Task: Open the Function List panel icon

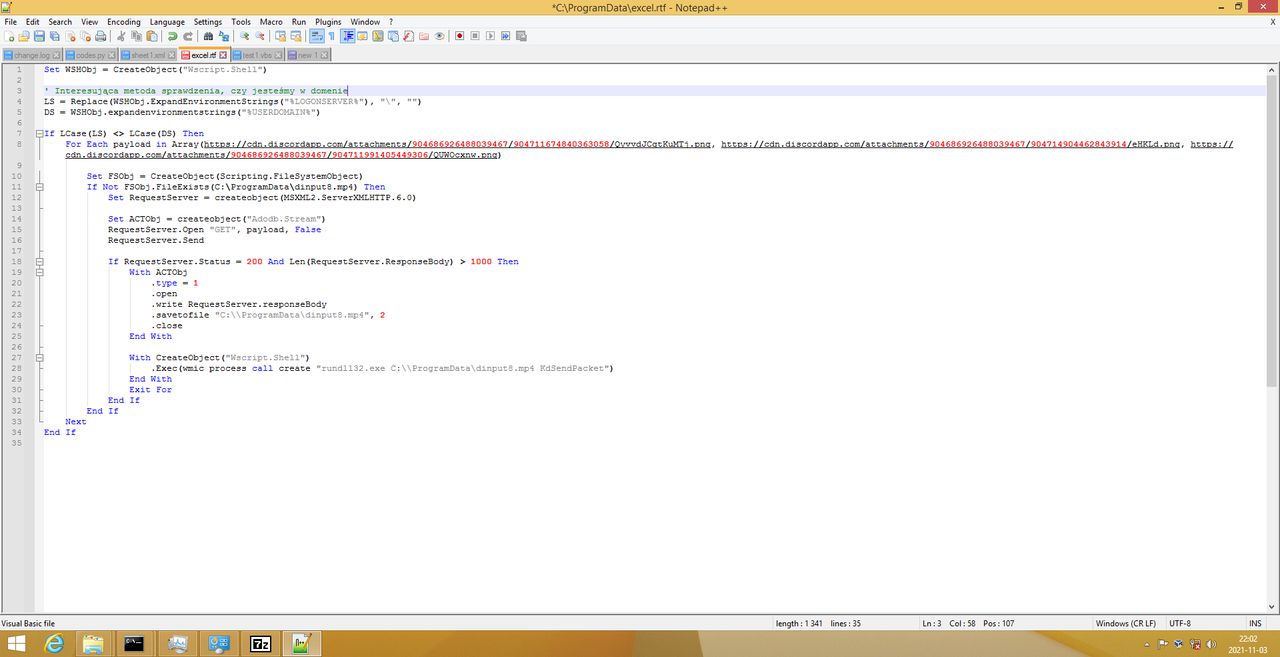Action: [408, 36]
